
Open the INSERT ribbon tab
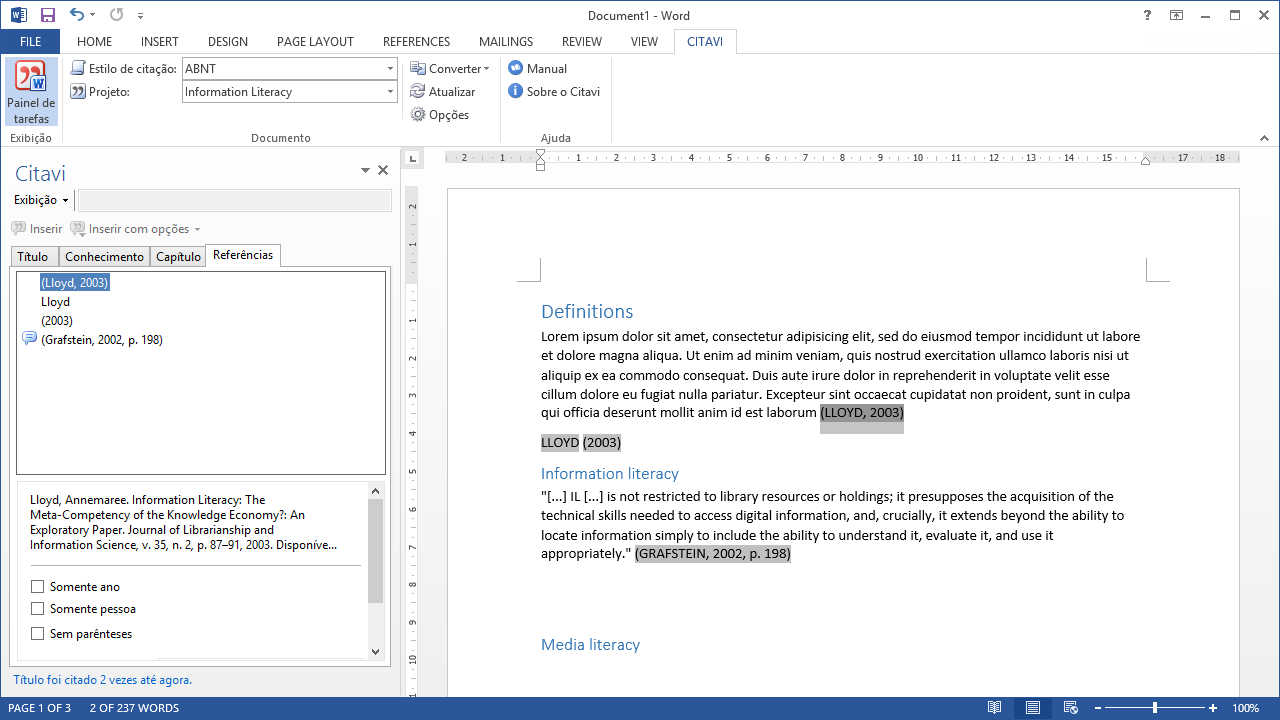[160, 42]
